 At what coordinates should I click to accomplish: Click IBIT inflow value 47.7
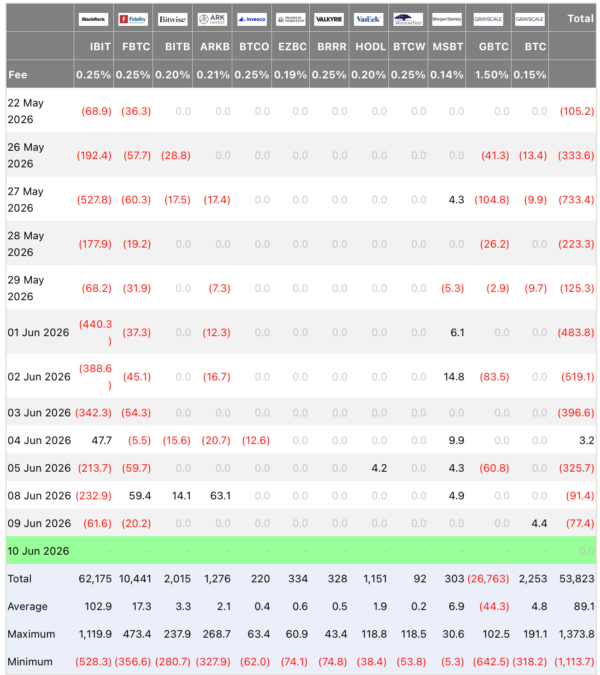coord(102,440)
